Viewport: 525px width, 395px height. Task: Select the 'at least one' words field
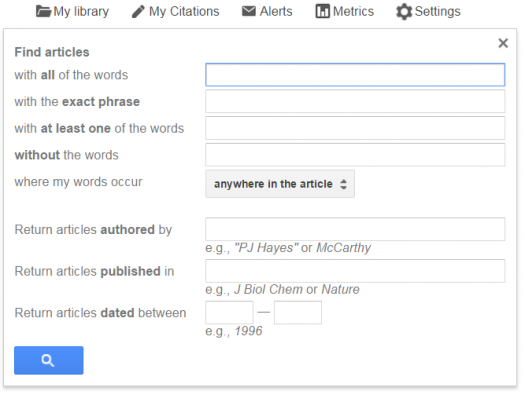355,128
